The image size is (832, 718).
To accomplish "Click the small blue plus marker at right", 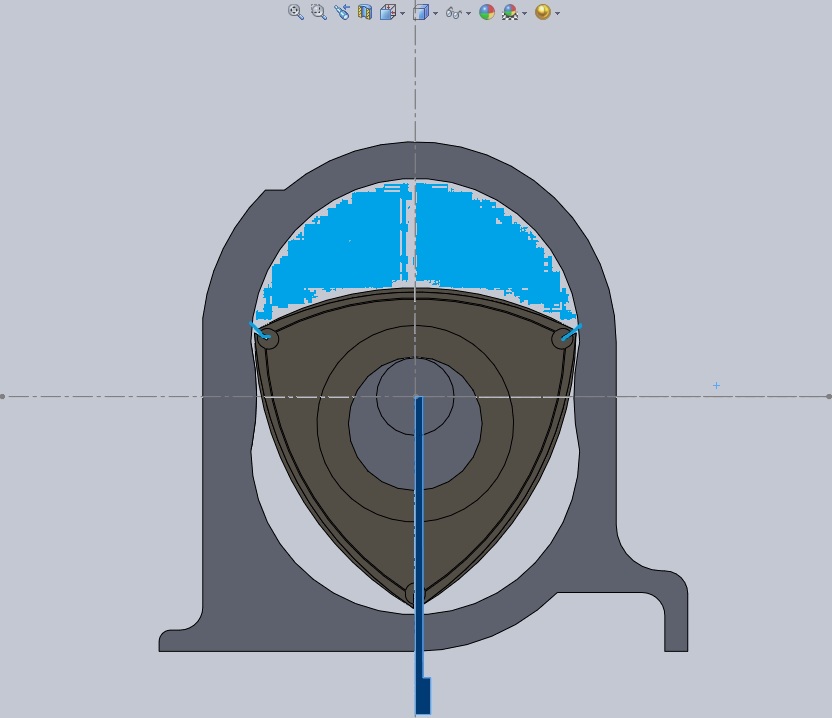I will click(x=716, y=385).
